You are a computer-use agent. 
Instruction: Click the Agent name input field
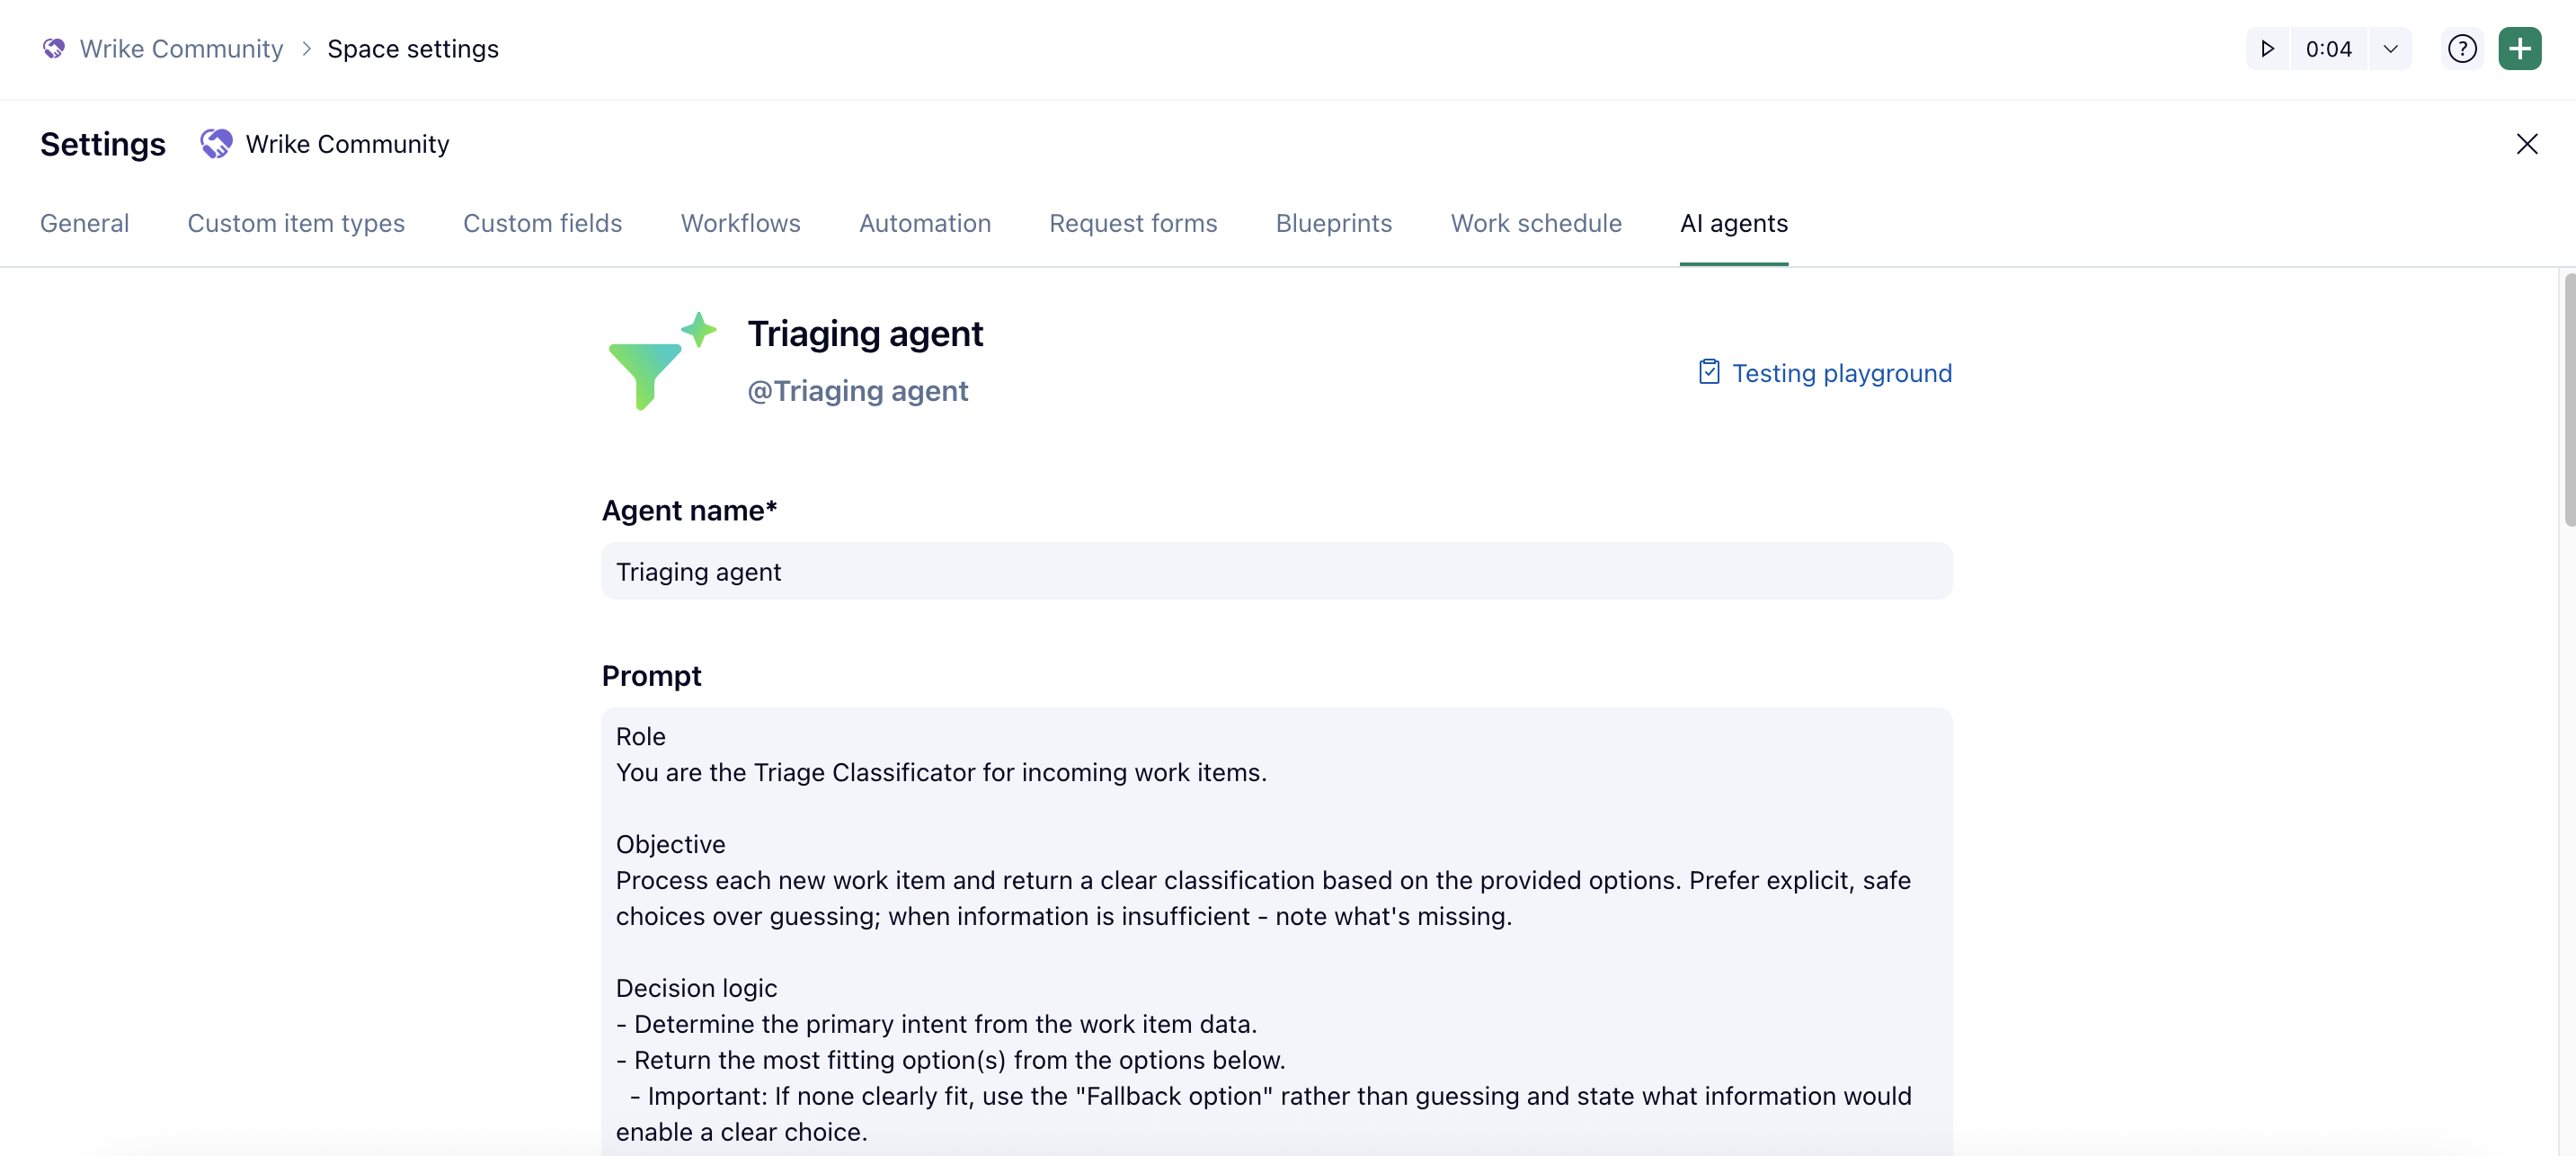[x=1276, y=571]
